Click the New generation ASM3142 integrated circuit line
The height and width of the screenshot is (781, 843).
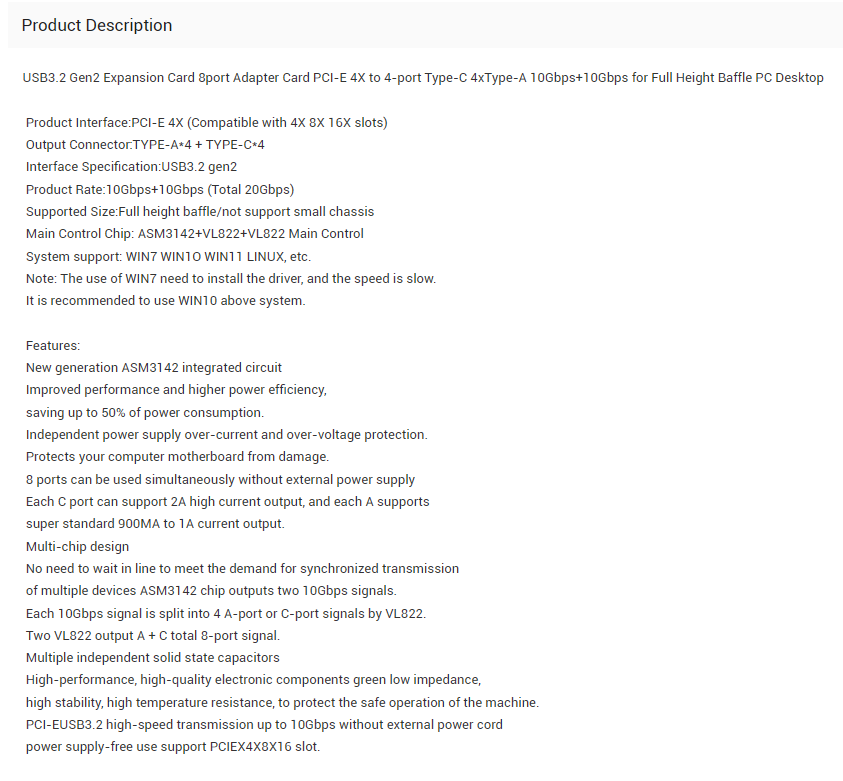click(154, 368)
